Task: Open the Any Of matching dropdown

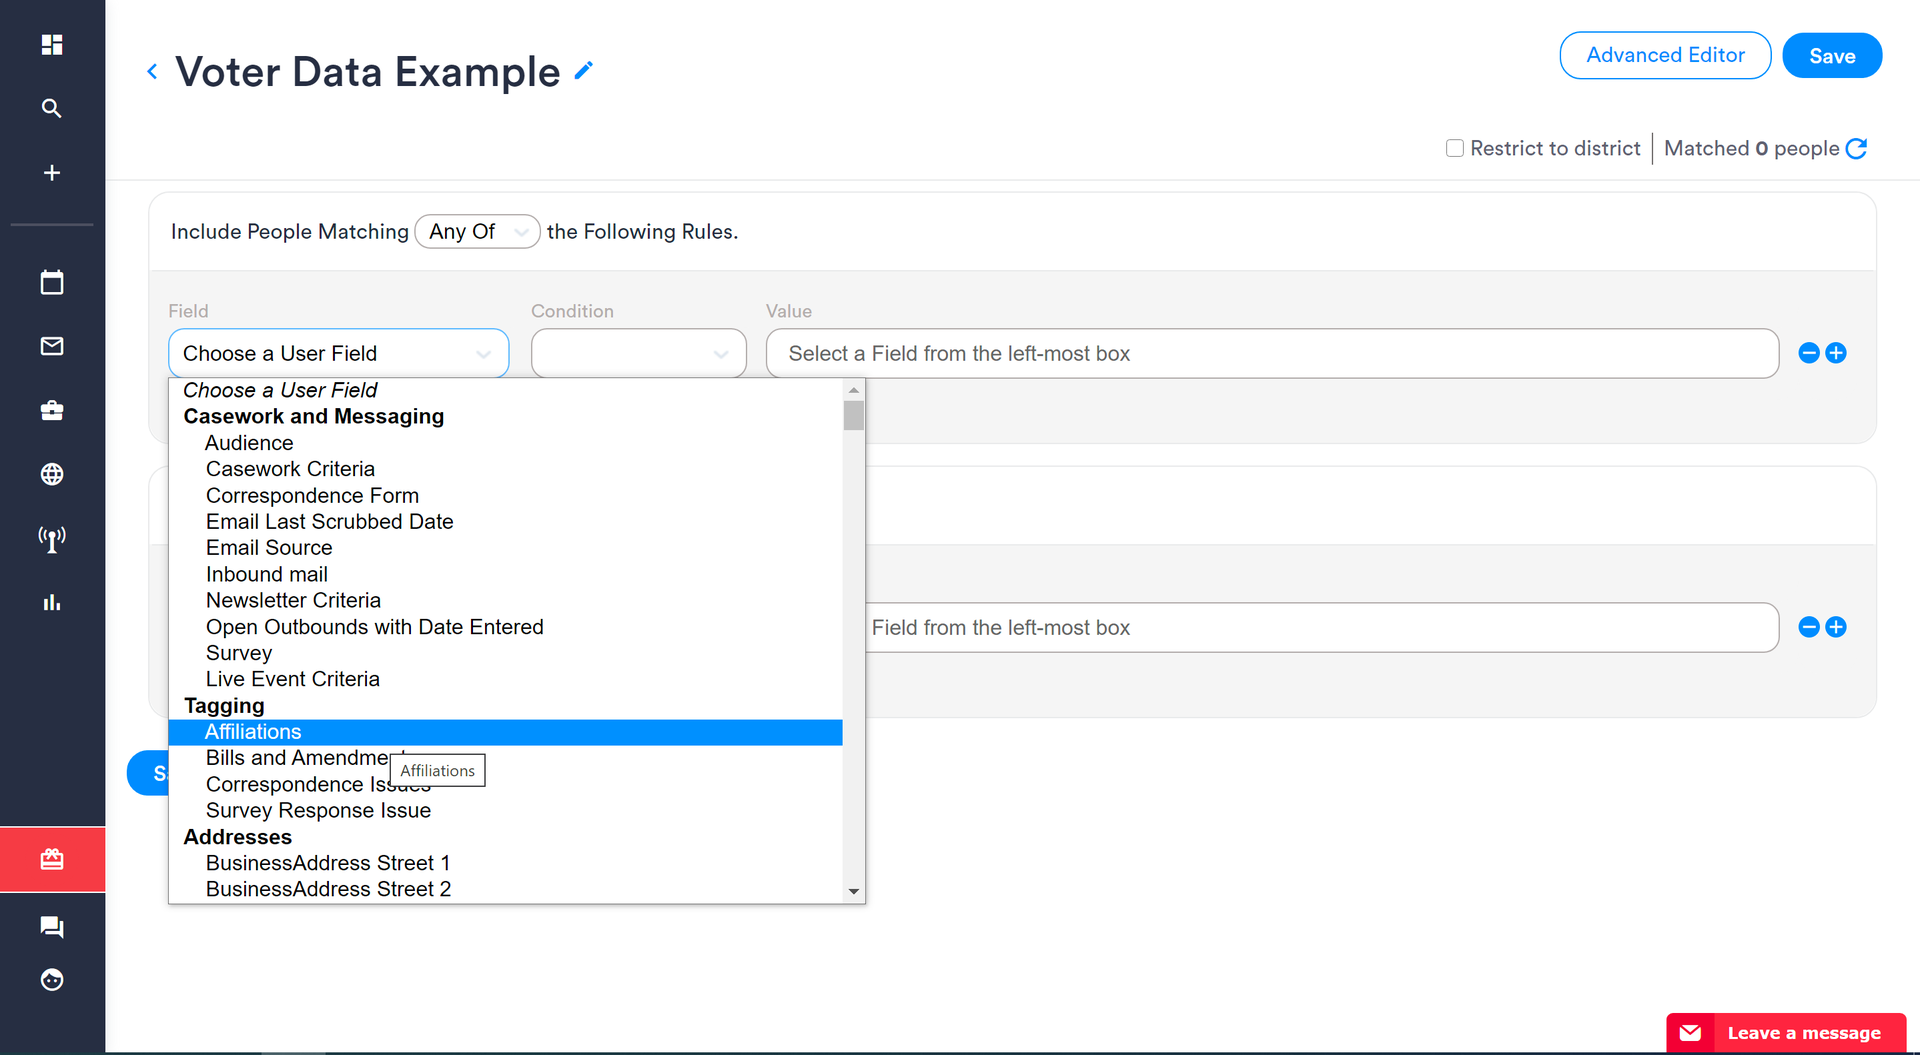Action: pyautogui.click(x=477, y=232)
